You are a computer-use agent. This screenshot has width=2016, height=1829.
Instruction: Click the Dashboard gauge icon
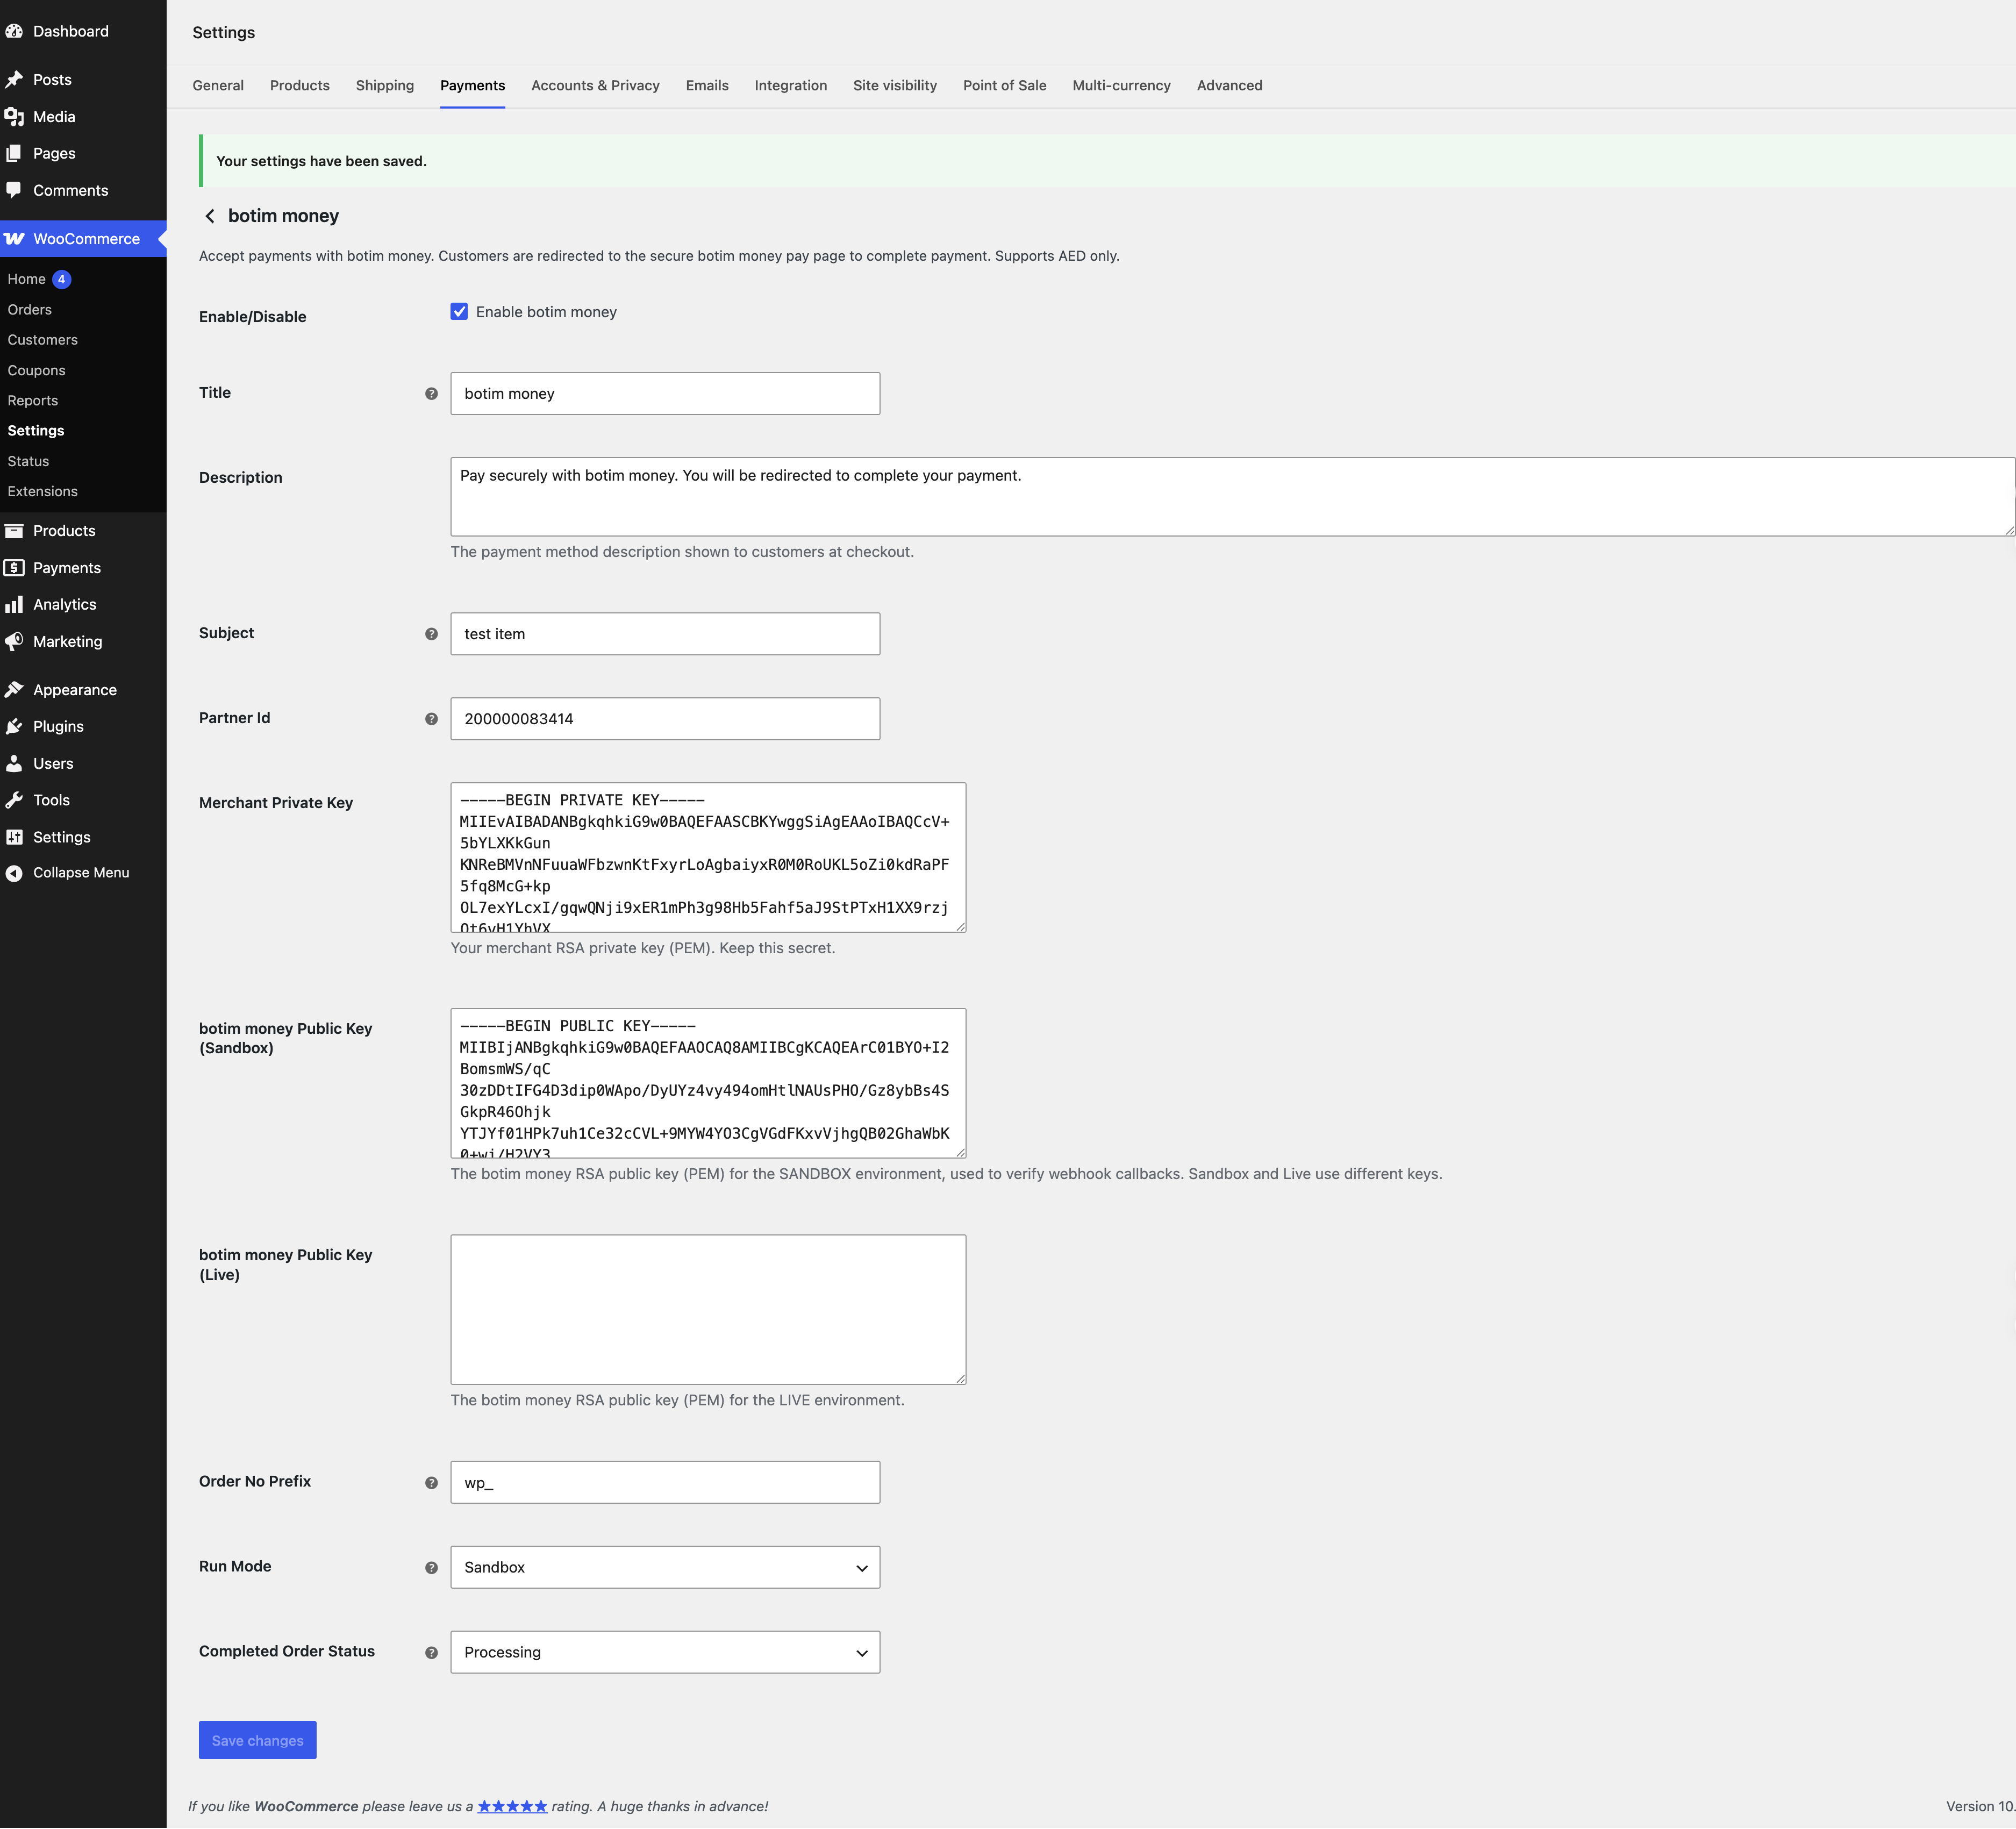pos(14,31)
